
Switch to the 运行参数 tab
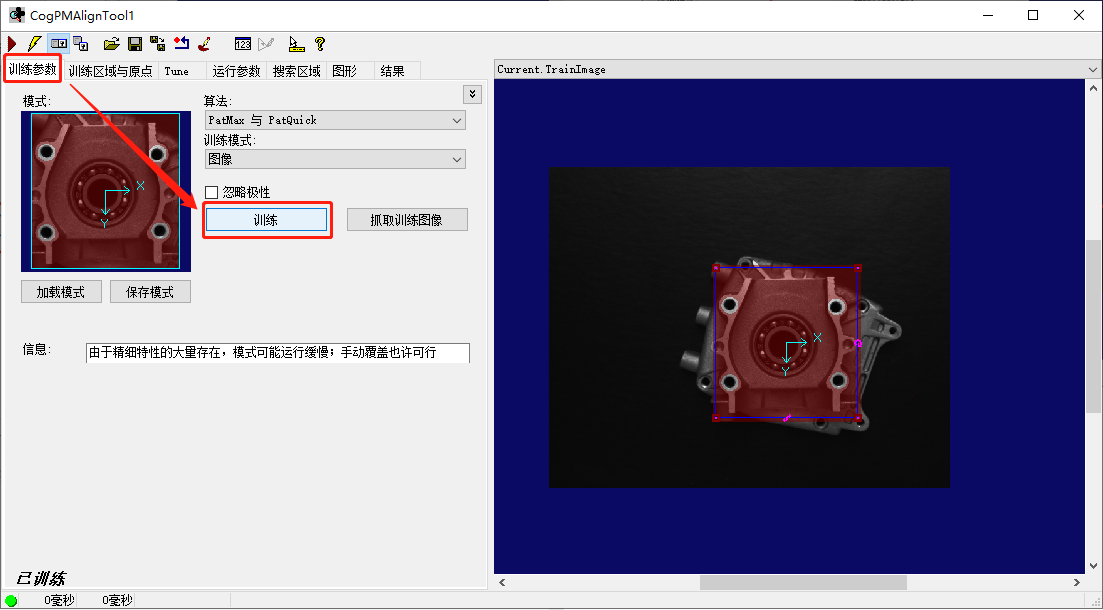point(236,71)
